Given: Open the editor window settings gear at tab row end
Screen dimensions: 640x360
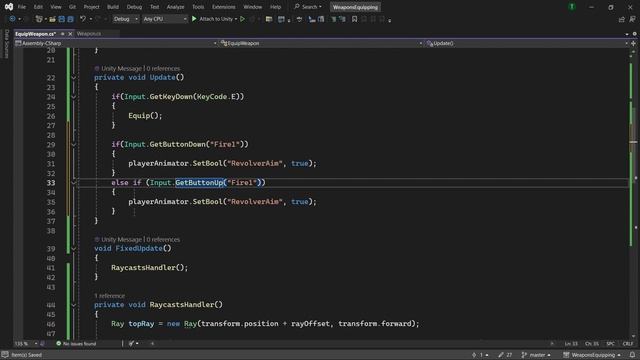Looking at the screenshot, I should pyautogui.click(x=634, y=34).
